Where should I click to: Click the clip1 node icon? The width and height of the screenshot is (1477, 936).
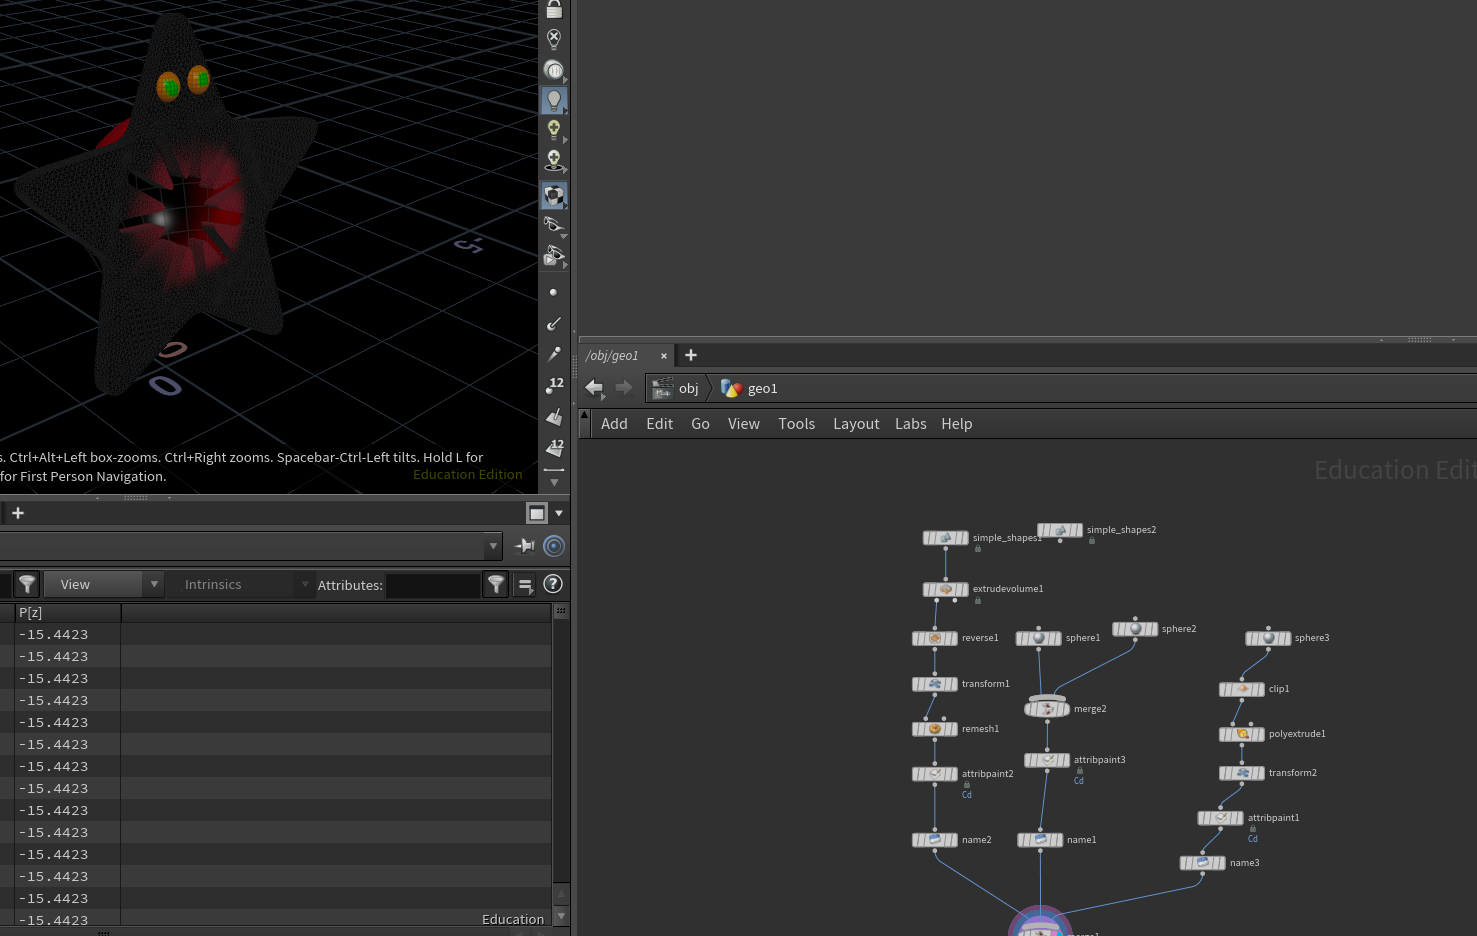[x=1242, y=689]
